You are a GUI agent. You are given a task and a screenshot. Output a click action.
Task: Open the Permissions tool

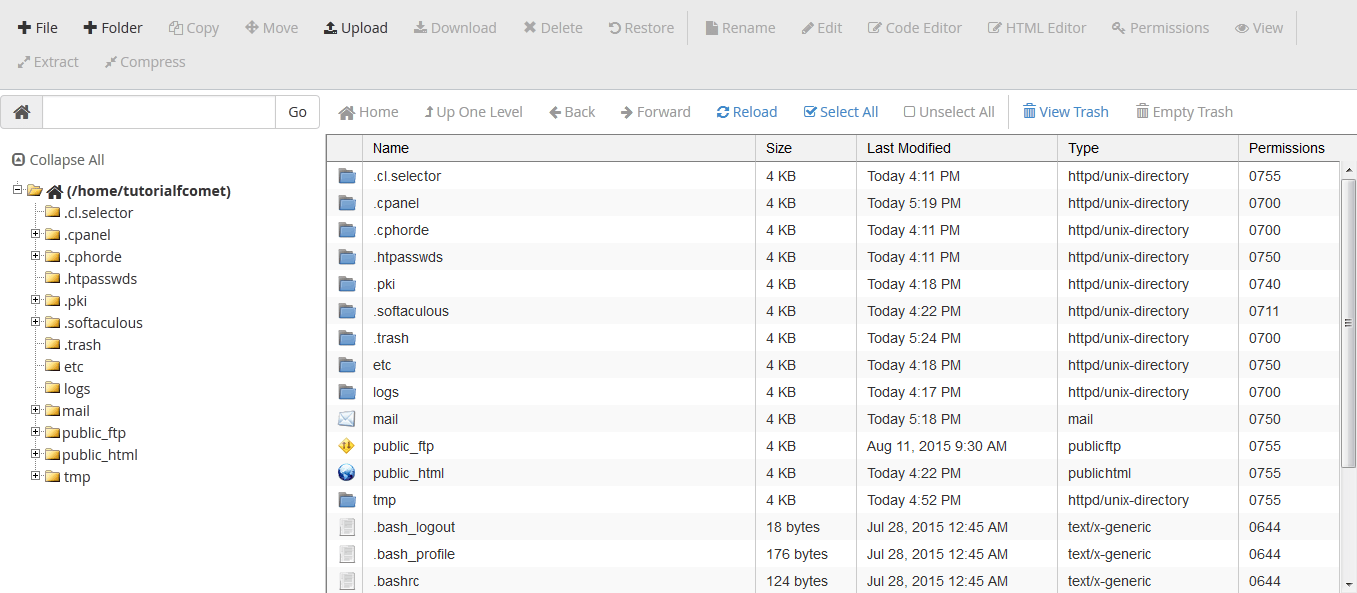tap(1159, 27)
